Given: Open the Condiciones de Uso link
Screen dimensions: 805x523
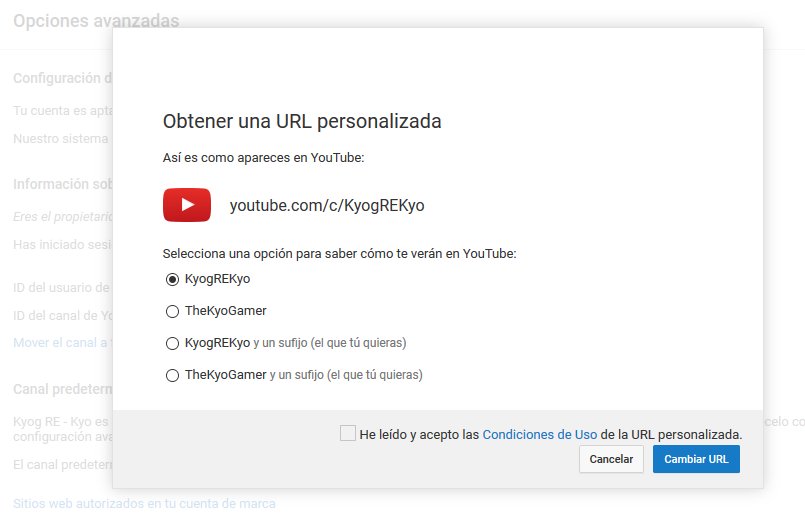Looking at the screenshot, I should click(x=540, y=435).
